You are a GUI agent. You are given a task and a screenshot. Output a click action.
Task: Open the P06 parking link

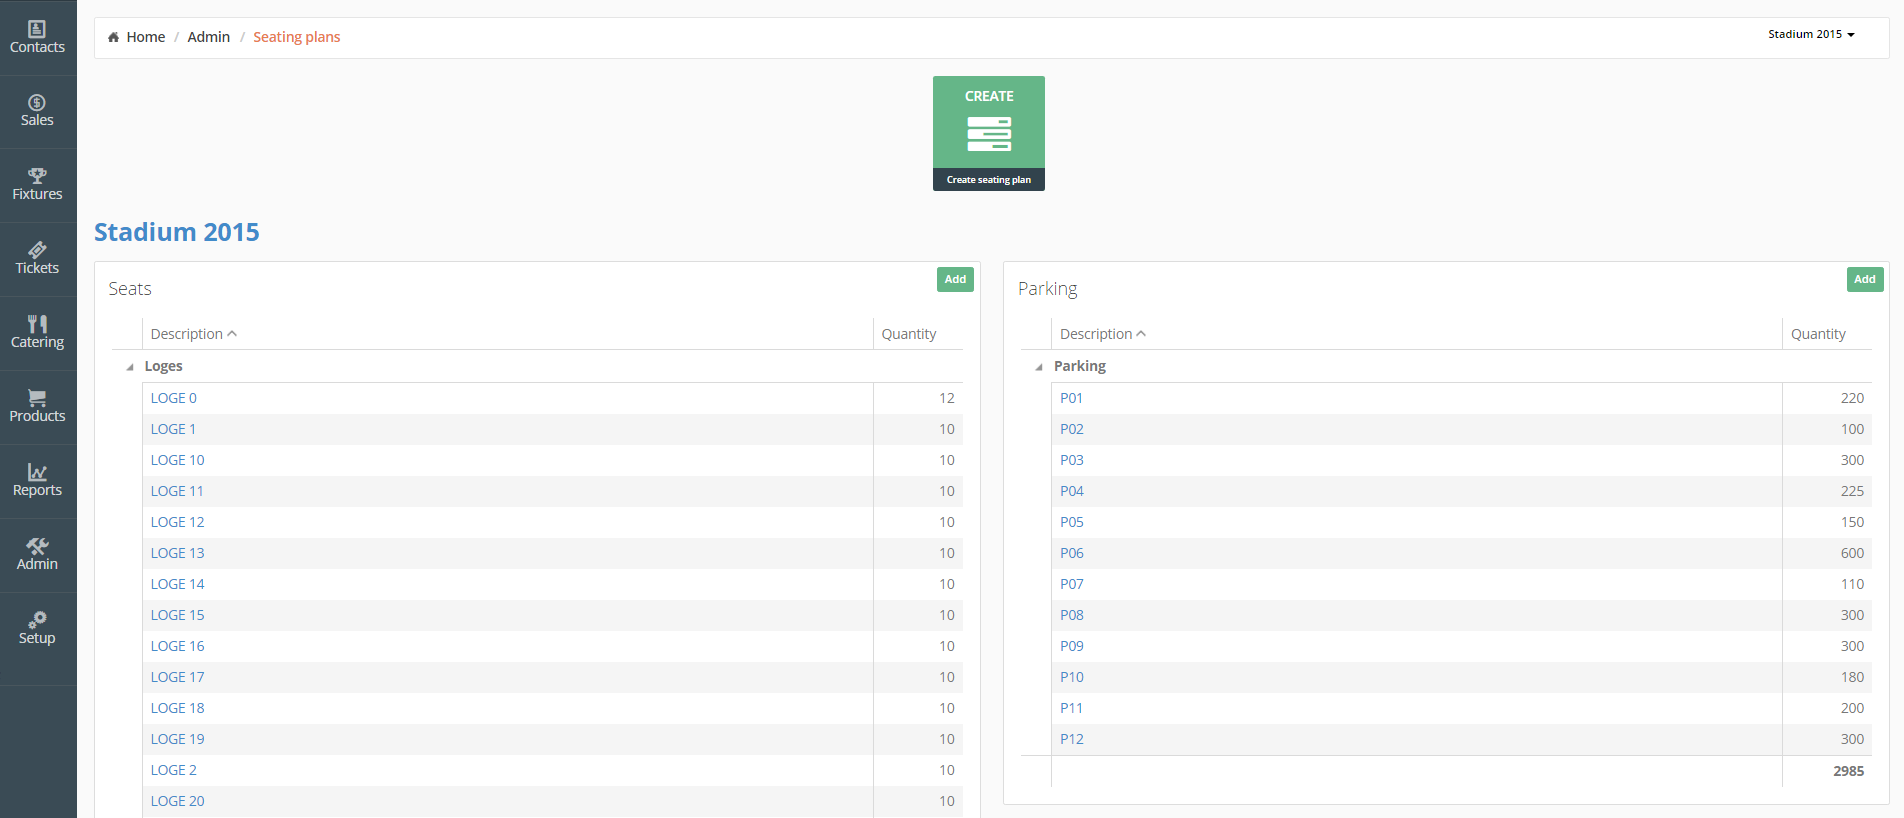point(1071,553)
